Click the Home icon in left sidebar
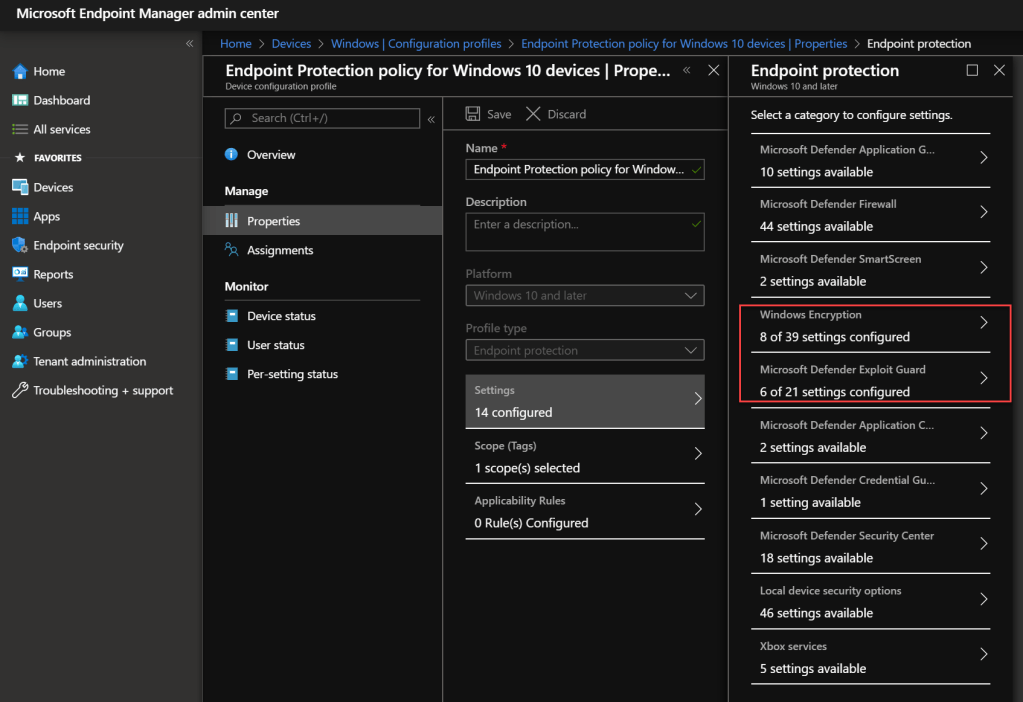 coord(19,72)
